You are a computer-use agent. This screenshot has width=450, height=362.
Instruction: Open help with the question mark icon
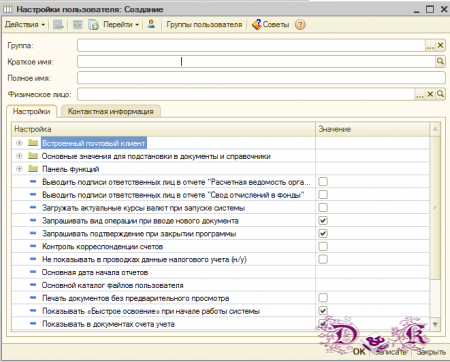point(300,25)
